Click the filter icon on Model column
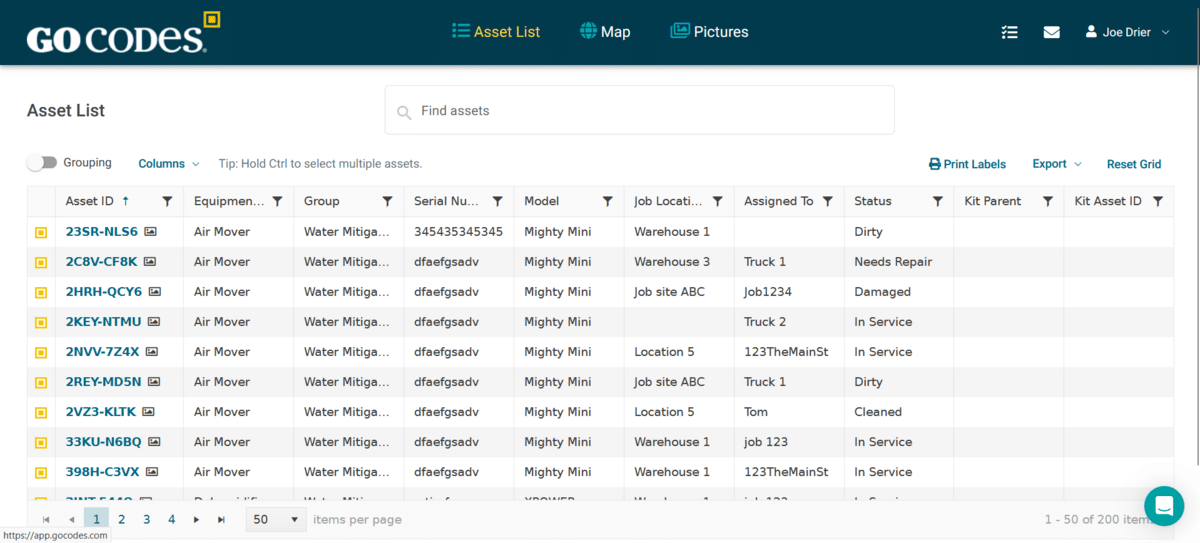This screenshot has height=543, width=1200. pos(607,201)
